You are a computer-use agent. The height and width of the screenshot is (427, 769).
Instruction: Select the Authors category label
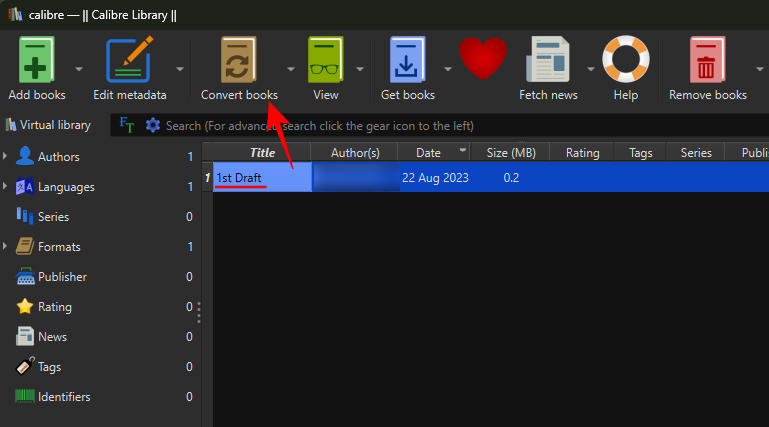[58, 157]
